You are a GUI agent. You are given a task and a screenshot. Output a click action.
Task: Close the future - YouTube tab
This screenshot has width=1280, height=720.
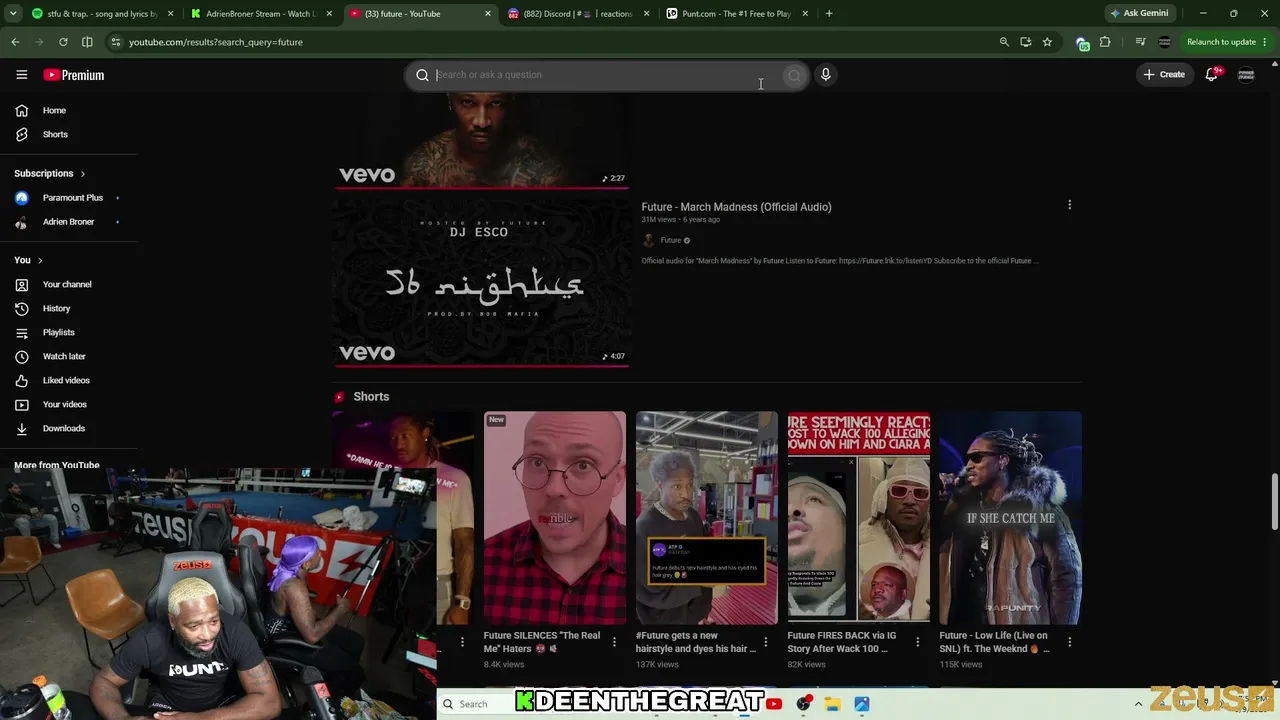pos(488,14)
